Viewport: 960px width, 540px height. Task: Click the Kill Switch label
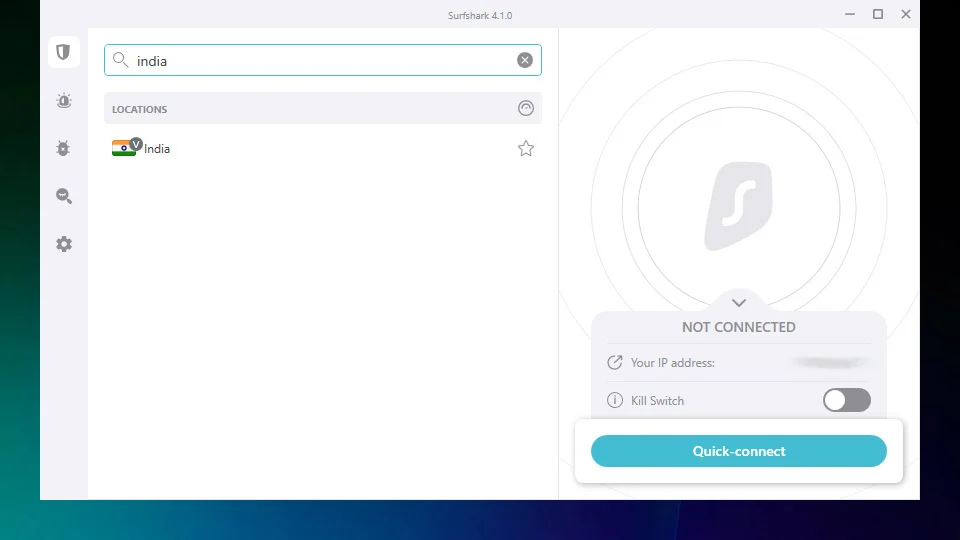pyautogui.click(x=657, y=401)
